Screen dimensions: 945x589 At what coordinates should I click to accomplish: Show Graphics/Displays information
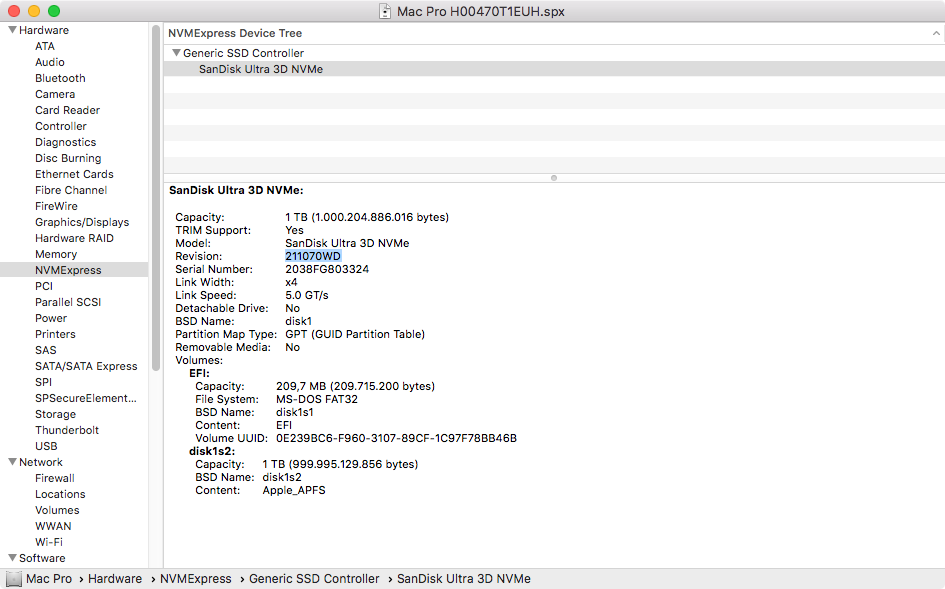(x=82, y=222)
